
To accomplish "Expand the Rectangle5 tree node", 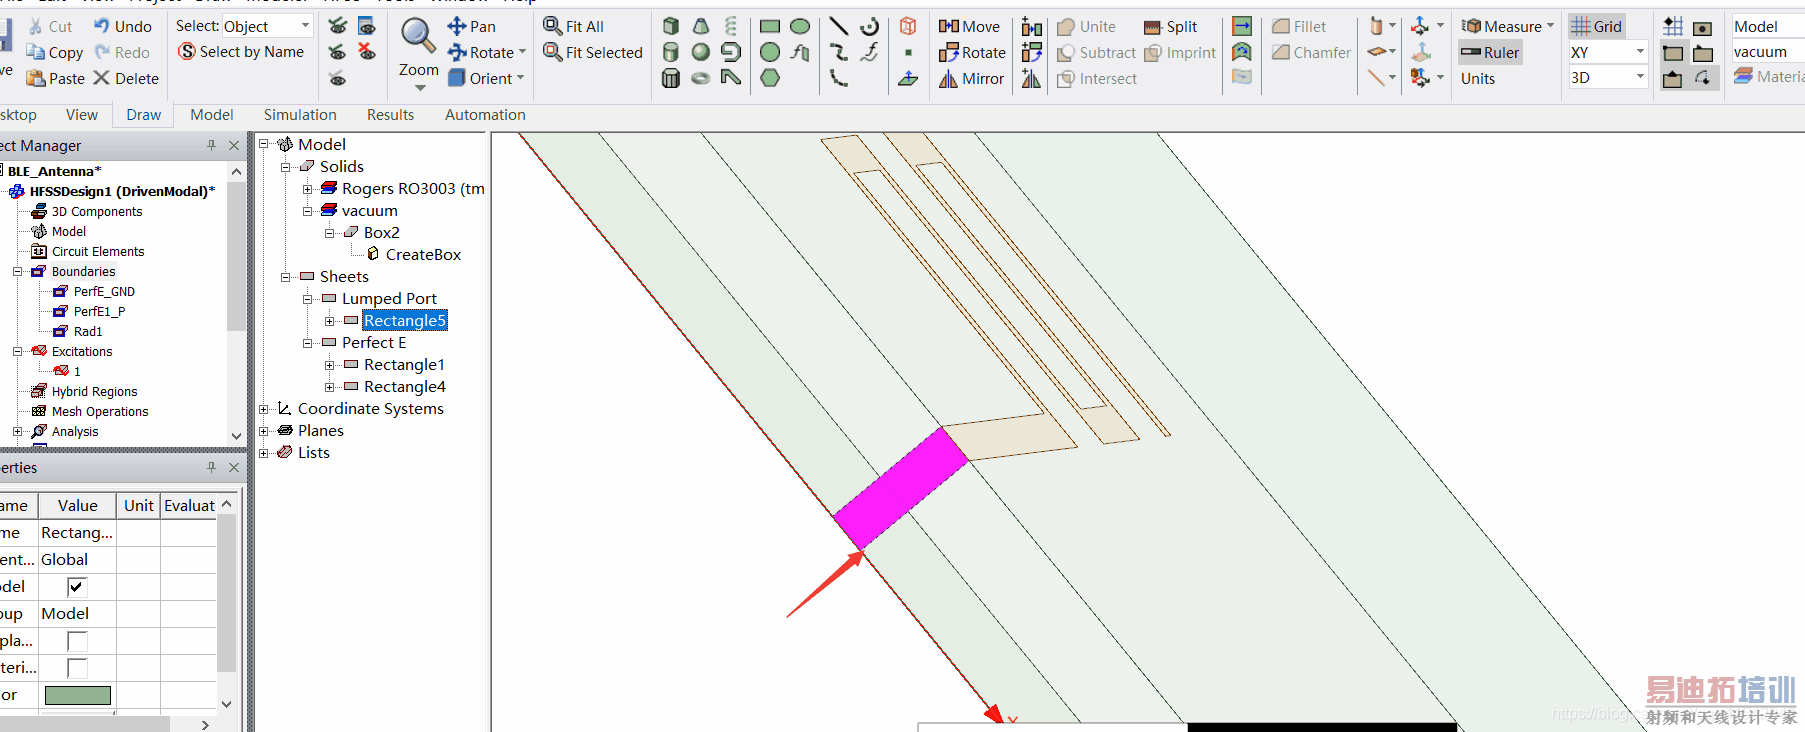I will pyautogui.click(x=329, y=321).
